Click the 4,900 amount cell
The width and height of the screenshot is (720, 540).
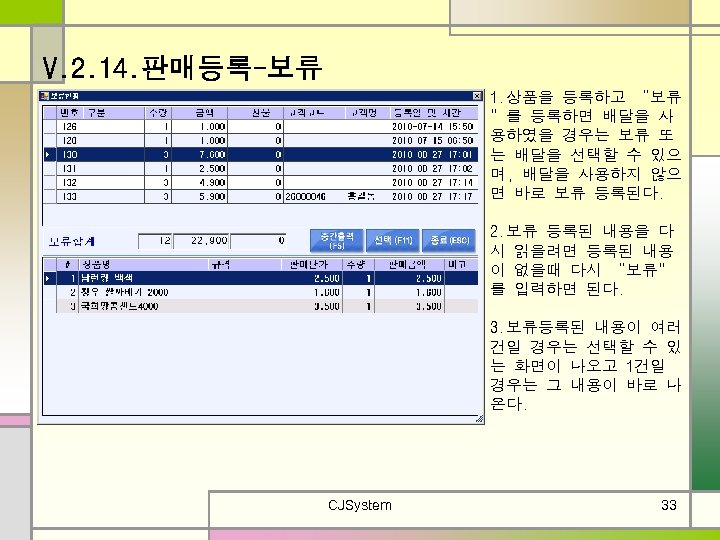tap(200, 183)
